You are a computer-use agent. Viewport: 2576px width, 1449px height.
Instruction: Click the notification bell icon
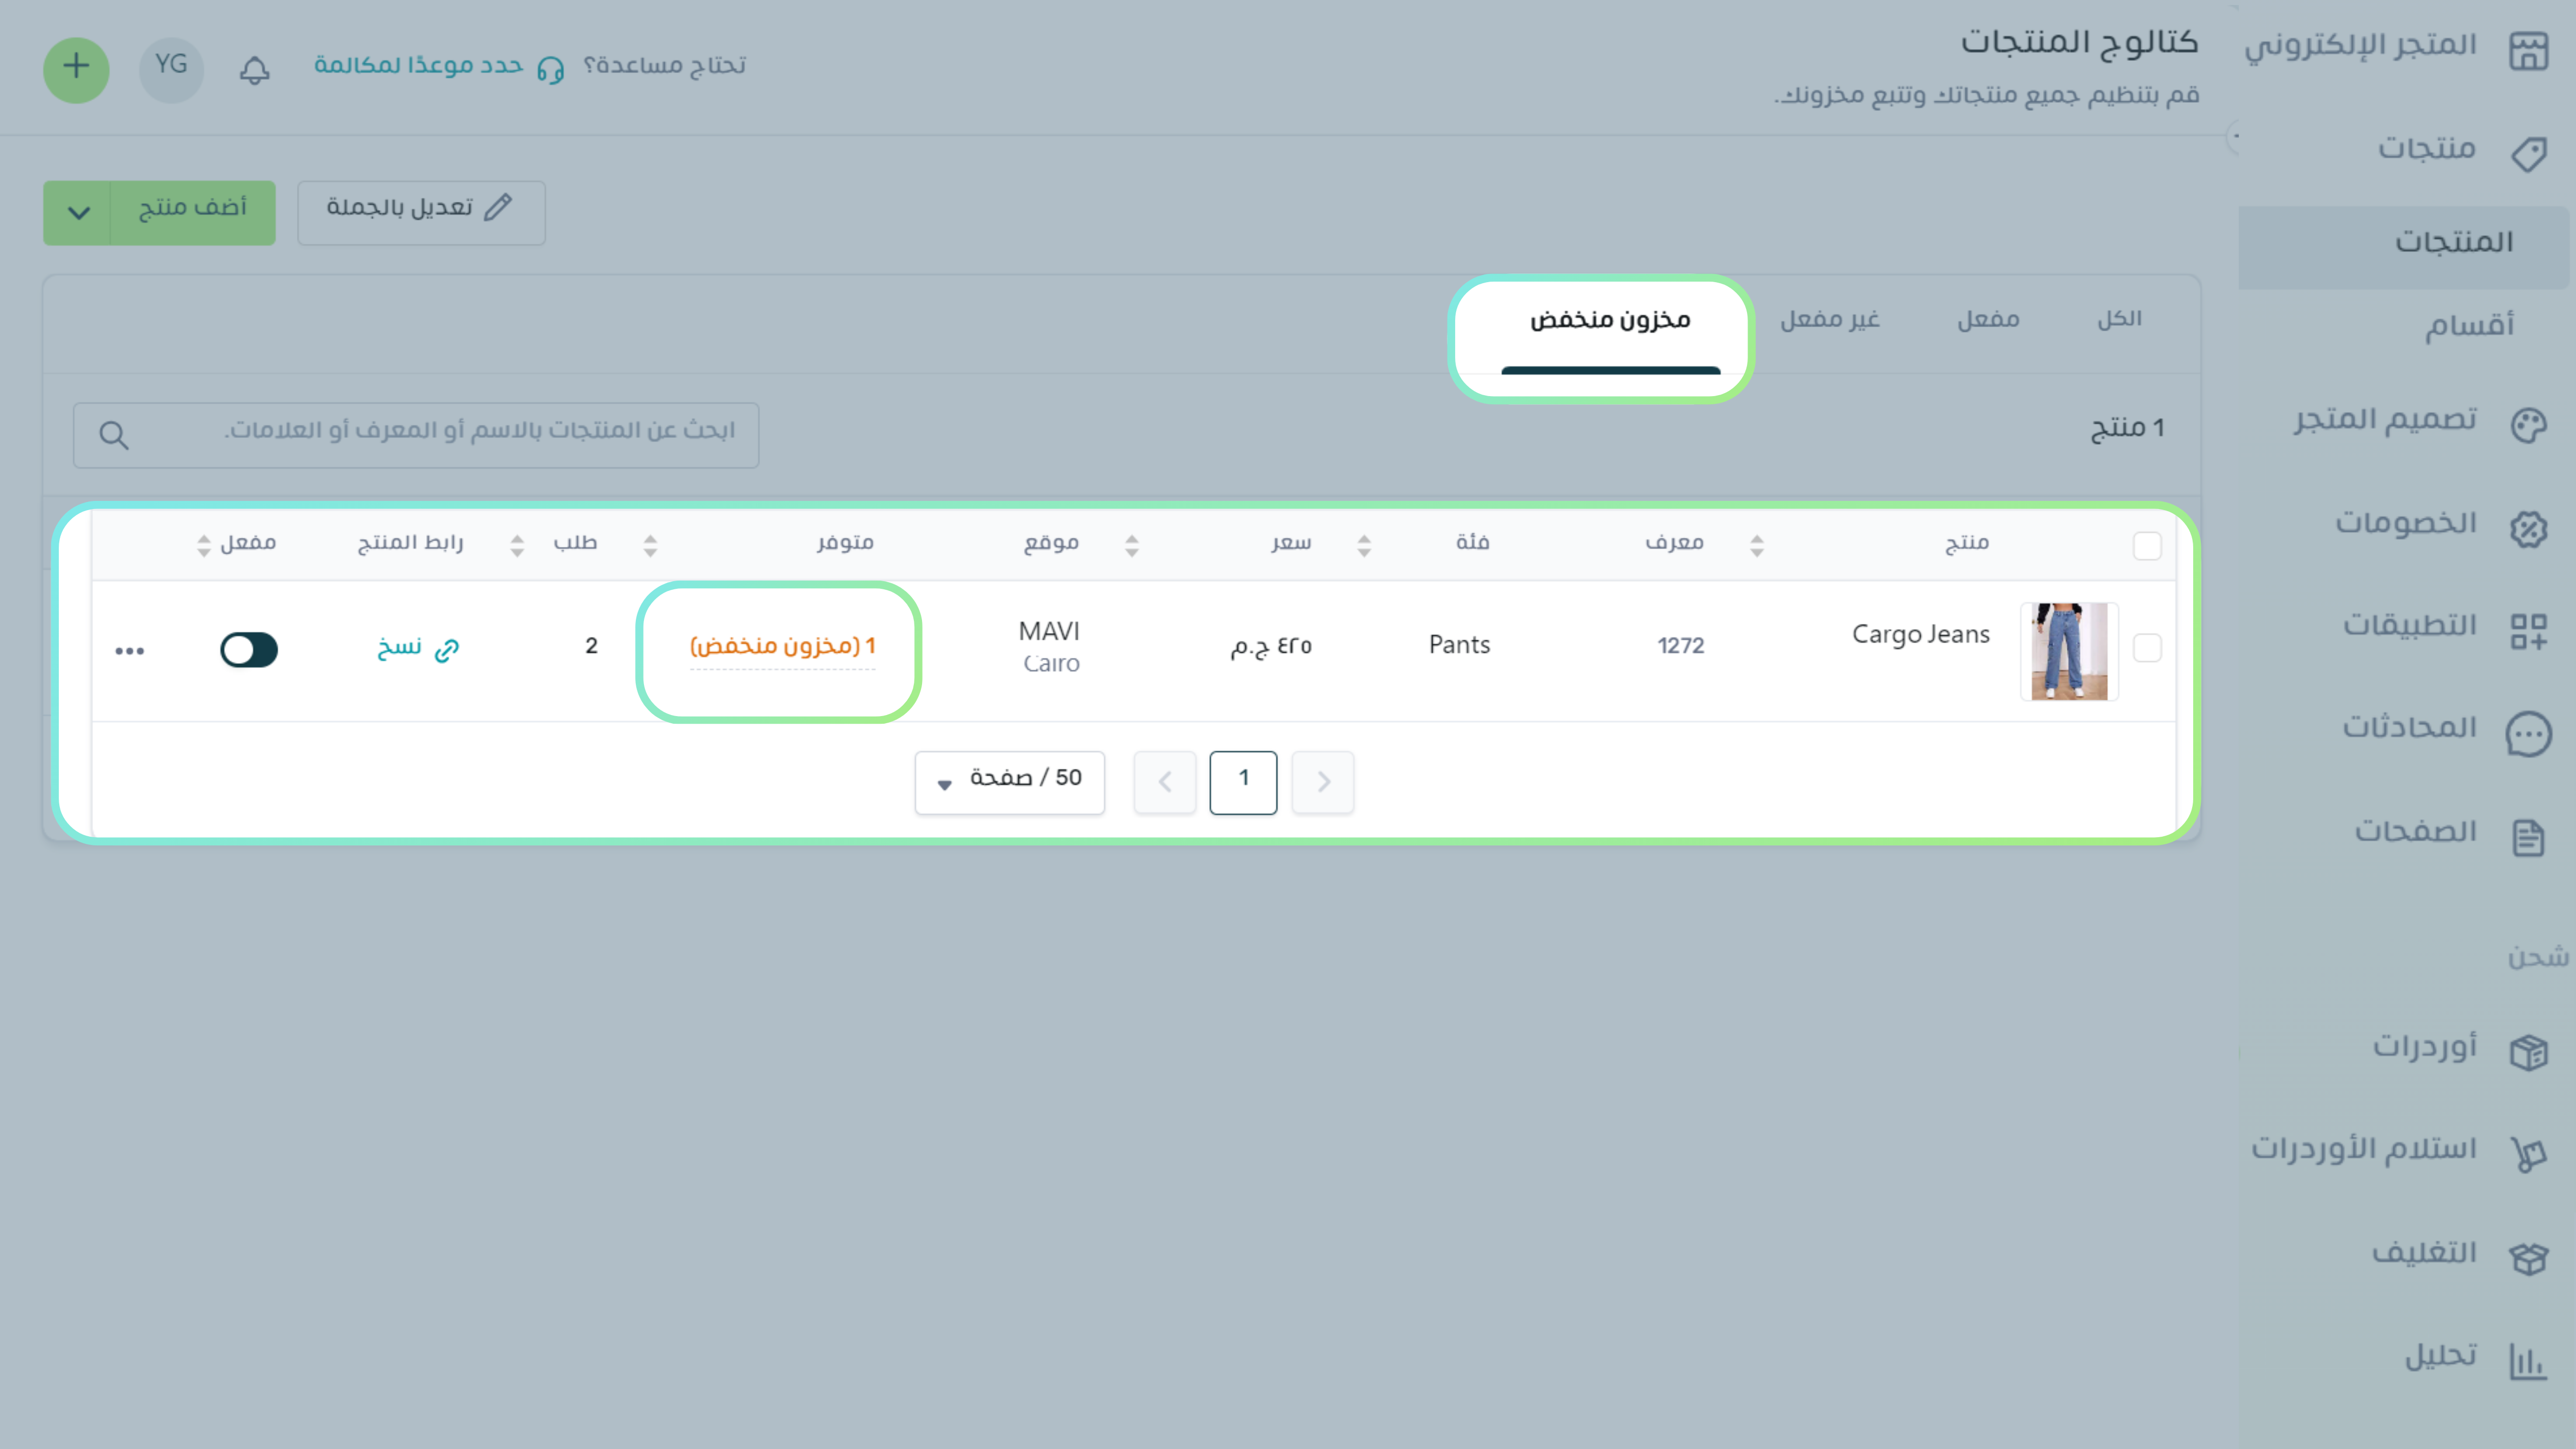pos(254,70)
